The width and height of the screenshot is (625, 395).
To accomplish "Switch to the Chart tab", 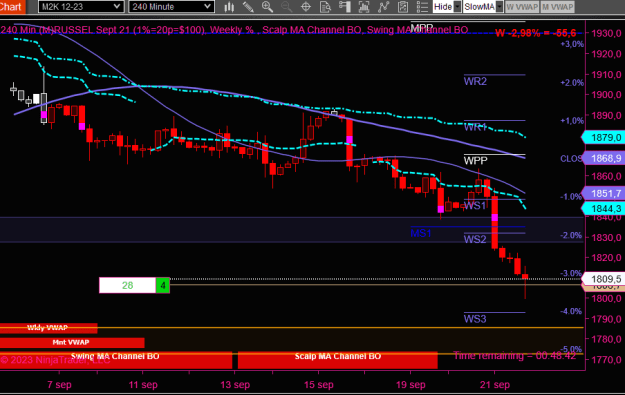I will 12,6.
